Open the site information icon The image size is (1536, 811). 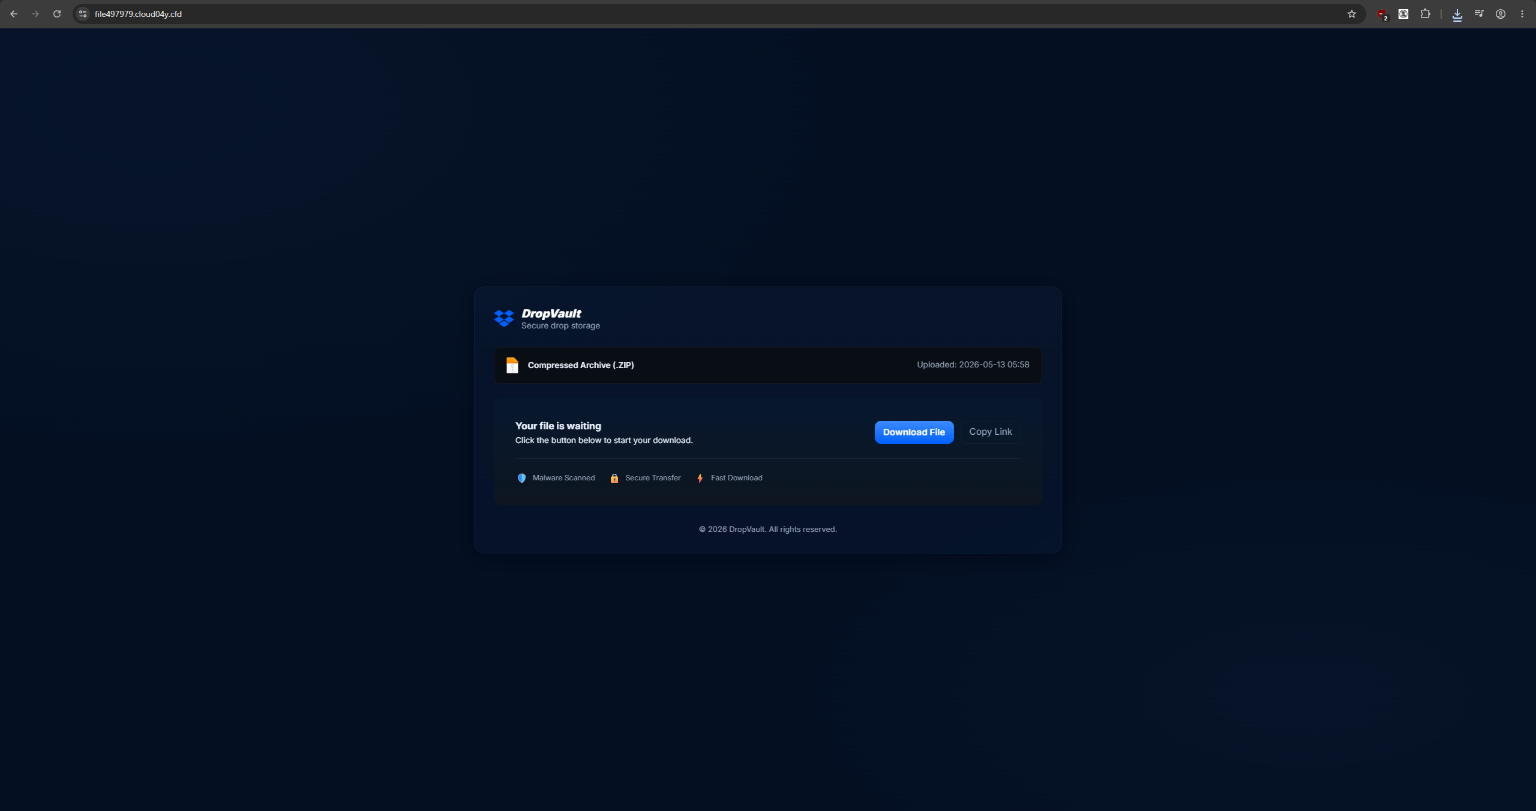coord(83,14)
